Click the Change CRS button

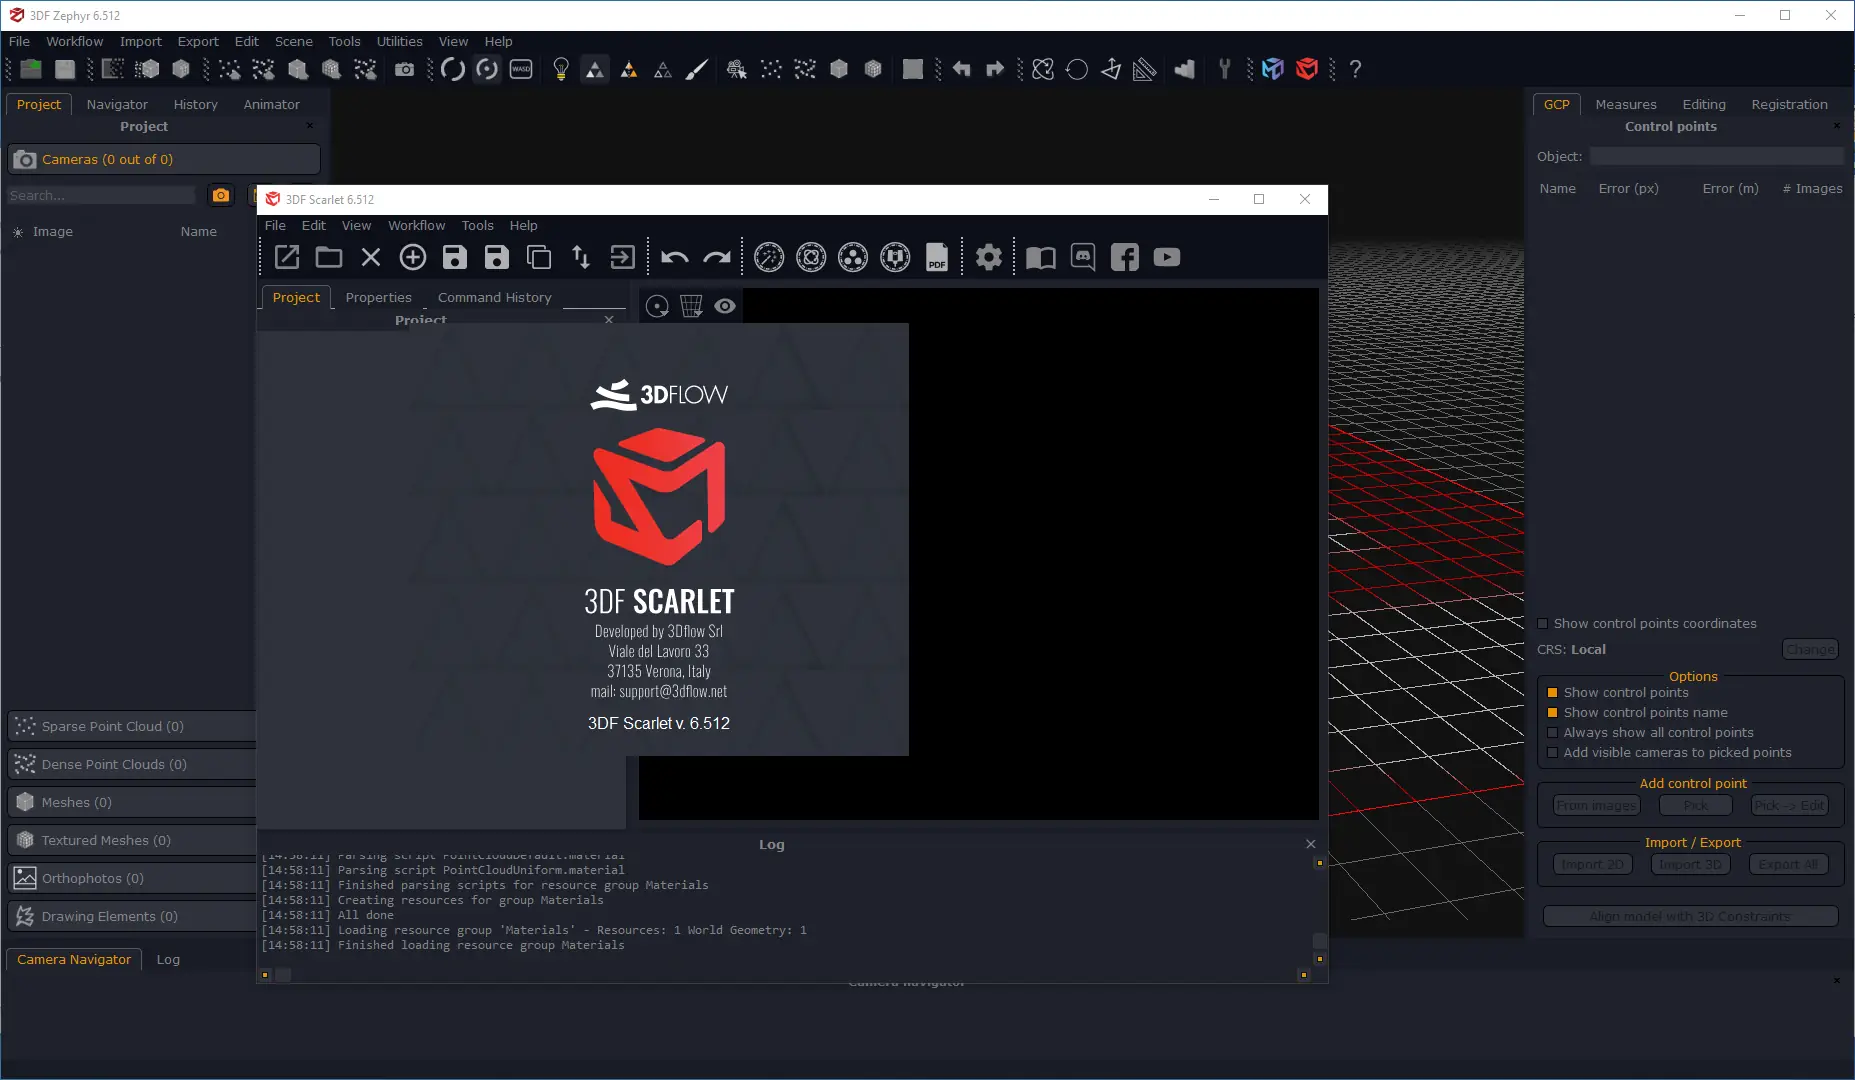(x=1810, y=649)
